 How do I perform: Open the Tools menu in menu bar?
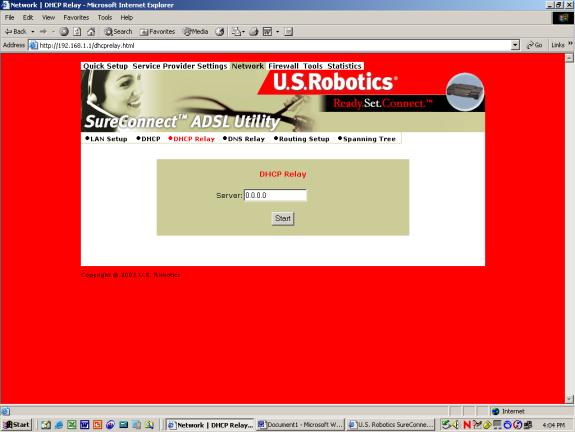(105, 18)
